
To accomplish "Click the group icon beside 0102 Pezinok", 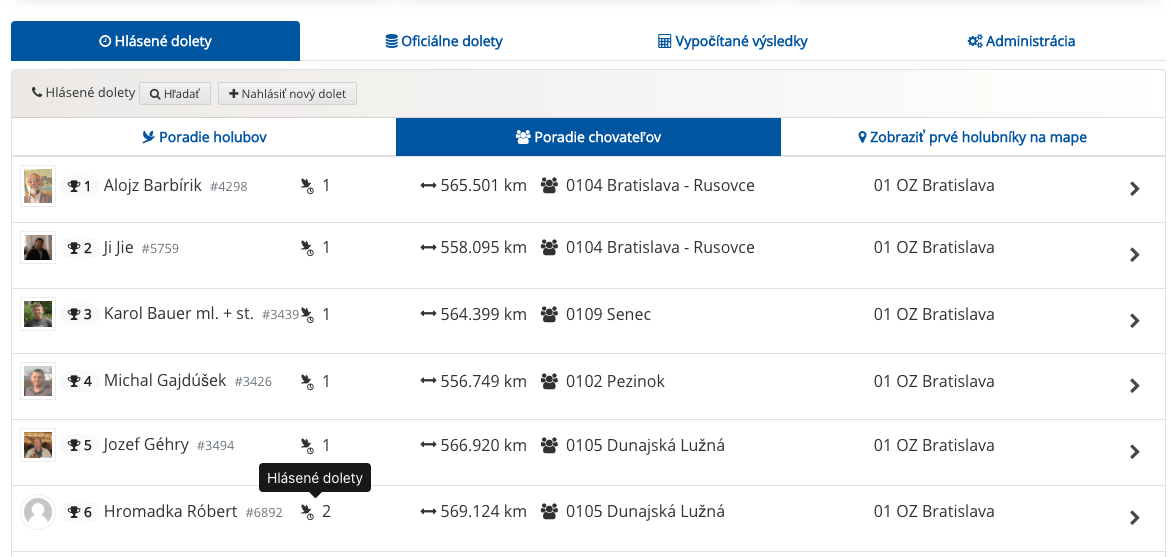I will 550,382.
